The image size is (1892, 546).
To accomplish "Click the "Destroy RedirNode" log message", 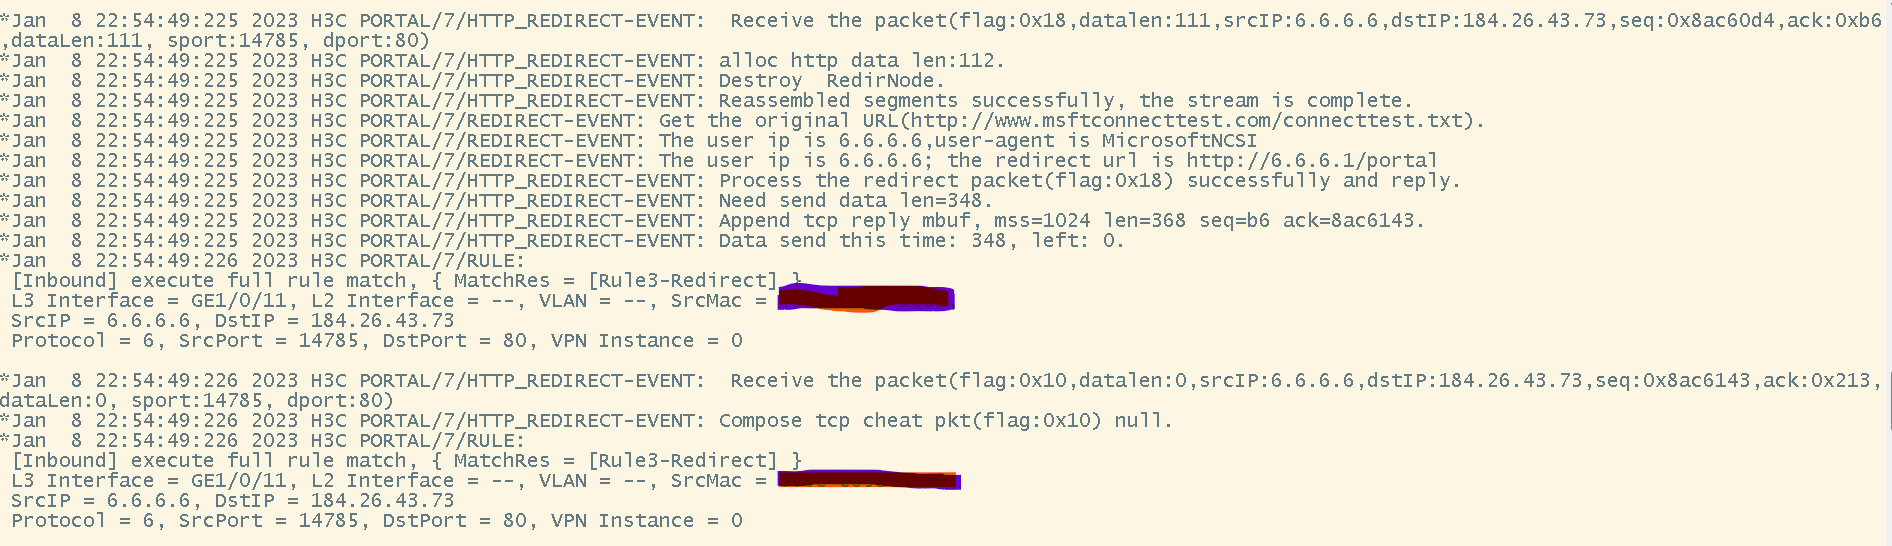I will click(x=831, y=81).
